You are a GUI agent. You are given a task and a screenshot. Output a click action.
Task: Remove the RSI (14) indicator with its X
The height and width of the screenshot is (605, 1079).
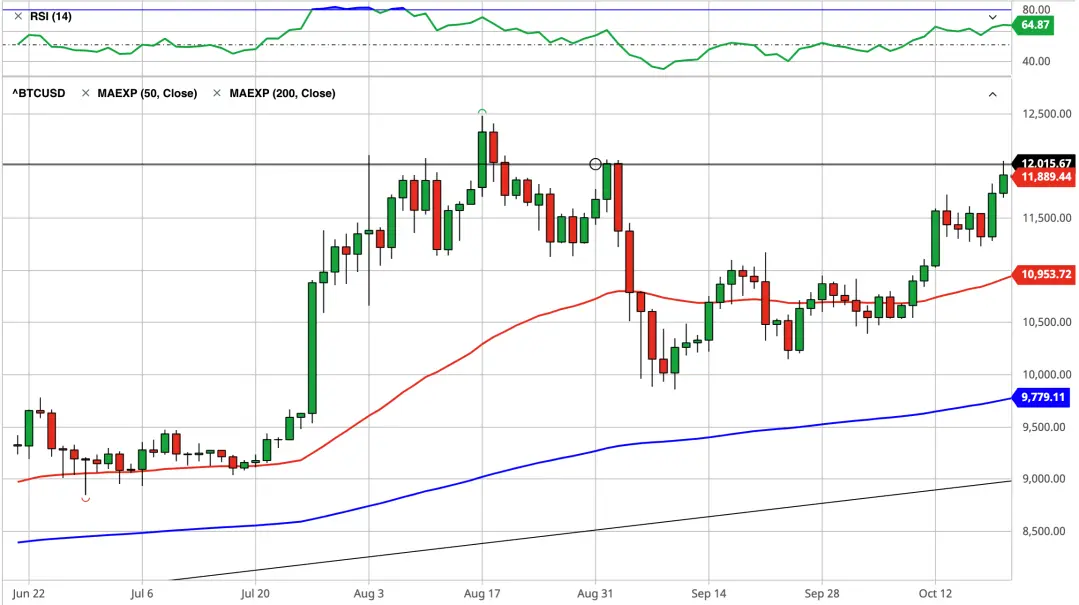point(19,16)
